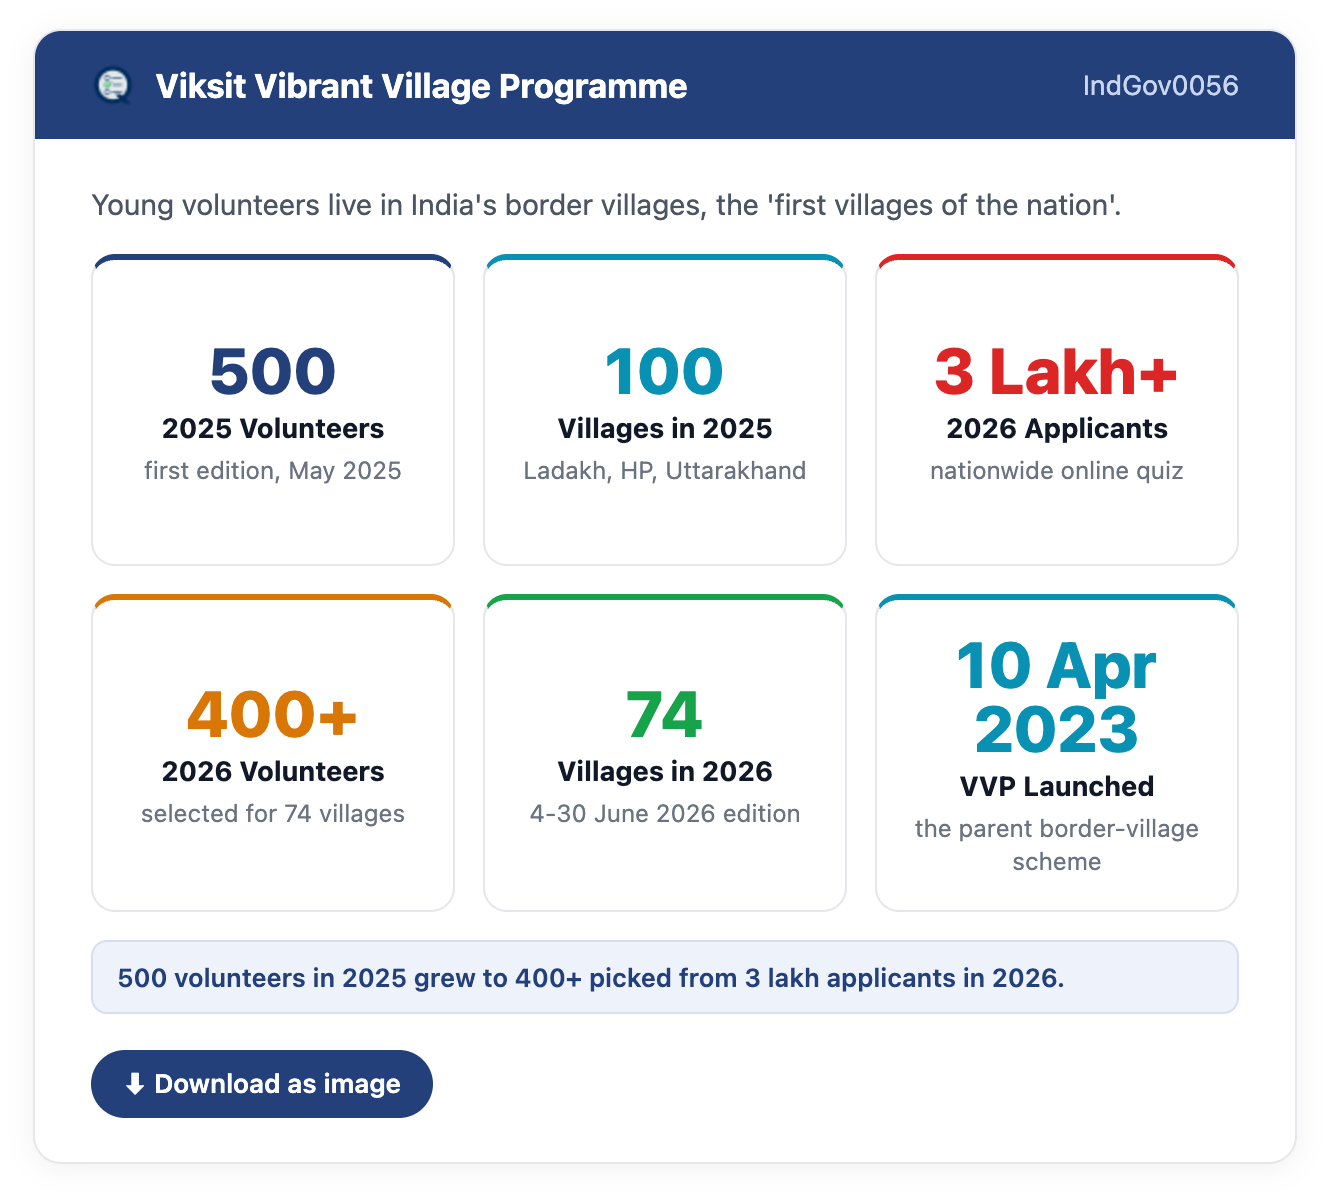Screen dimensions: 1330x1201
Task: Click the large red 3 Lakh+ figure
Action: point(1057,371)
